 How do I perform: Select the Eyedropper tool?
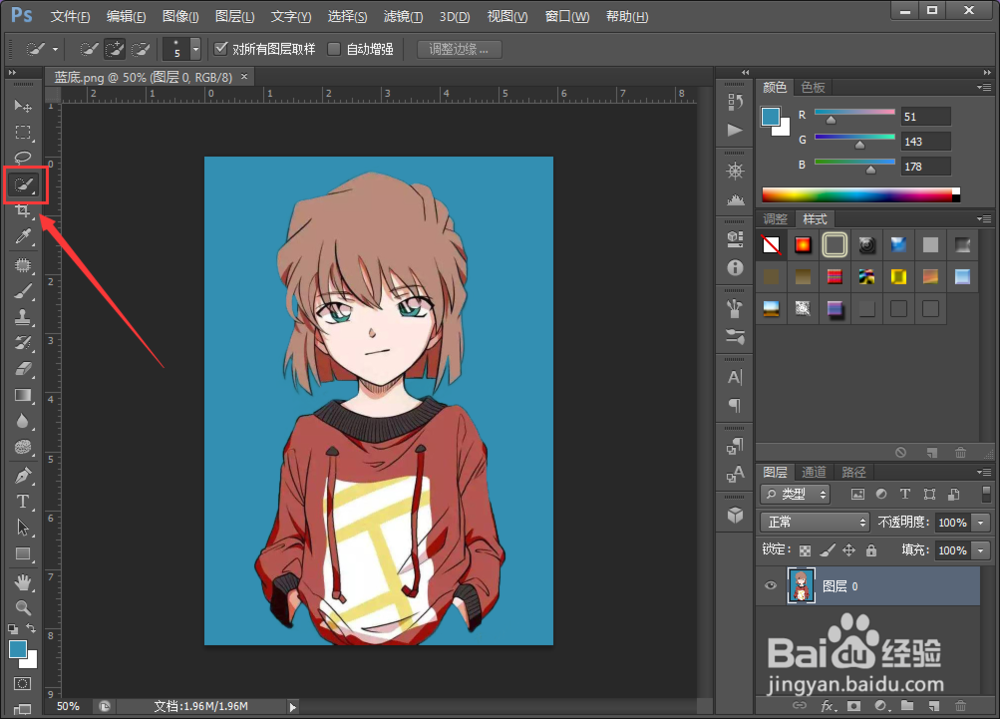pyautogui.click(x=23, y=237)
